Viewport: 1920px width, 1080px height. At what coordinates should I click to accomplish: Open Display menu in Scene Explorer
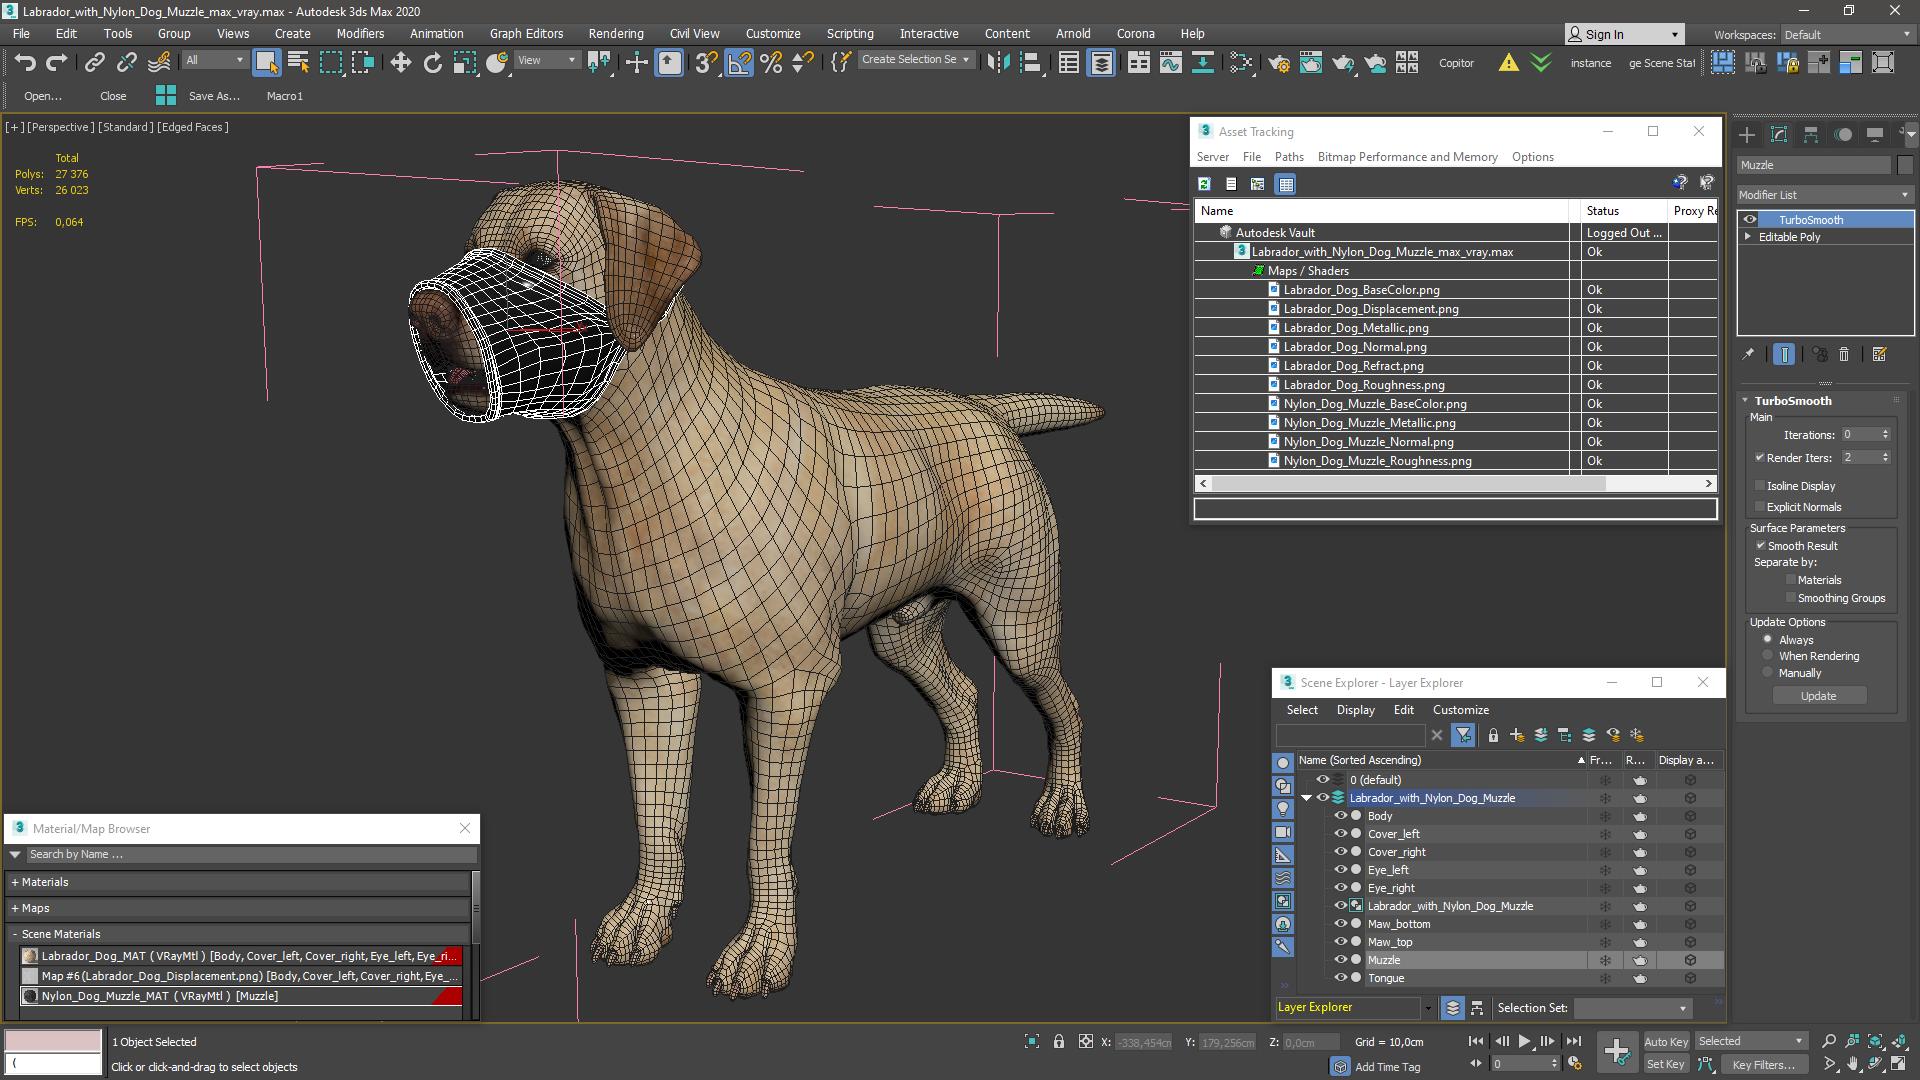(x=1355, y=710)
